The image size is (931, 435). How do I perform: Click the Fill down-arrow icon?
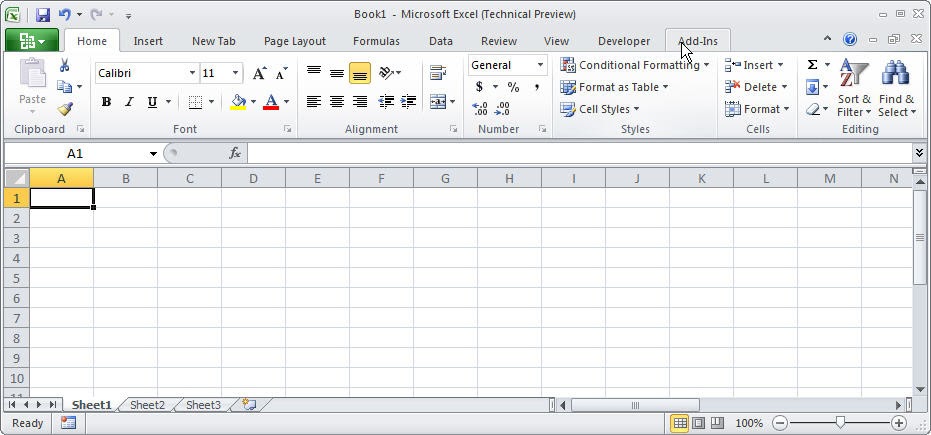(812, 87)
